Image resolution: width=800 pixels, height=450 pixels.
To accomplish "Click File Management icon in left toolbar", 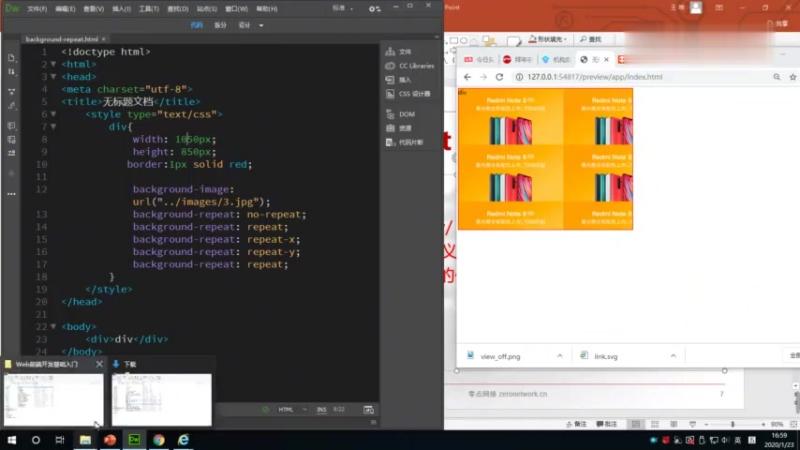I will tap(11, 72).
